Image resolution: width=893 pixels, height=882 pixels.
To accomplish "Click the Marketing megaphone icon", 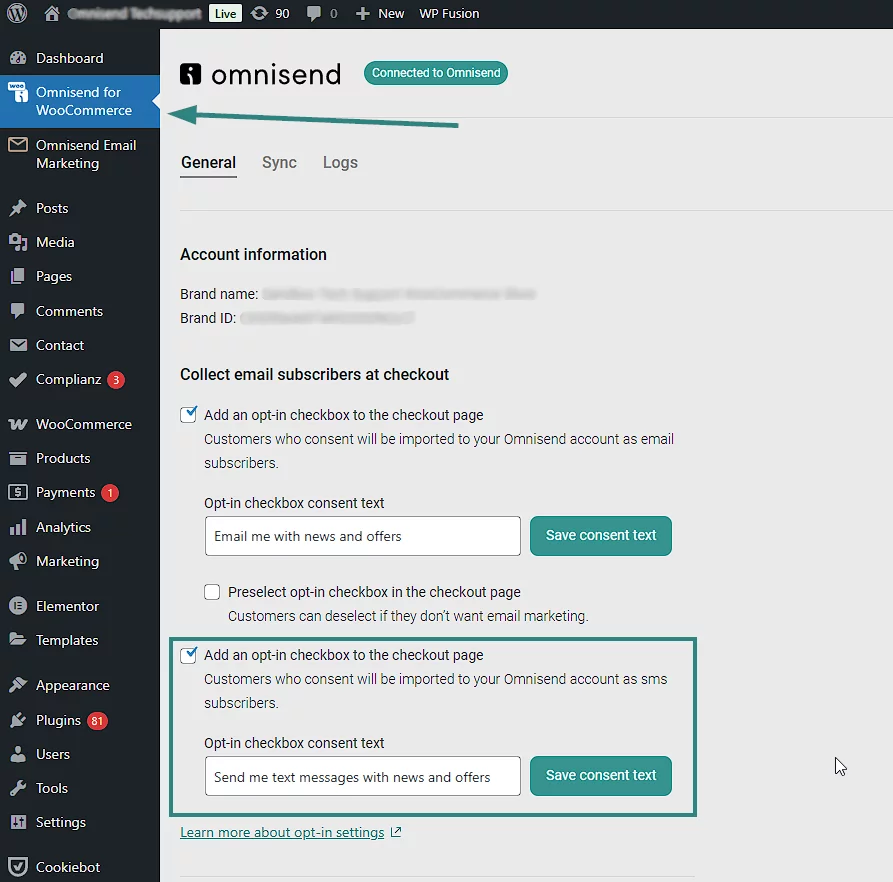I will 18,561.
